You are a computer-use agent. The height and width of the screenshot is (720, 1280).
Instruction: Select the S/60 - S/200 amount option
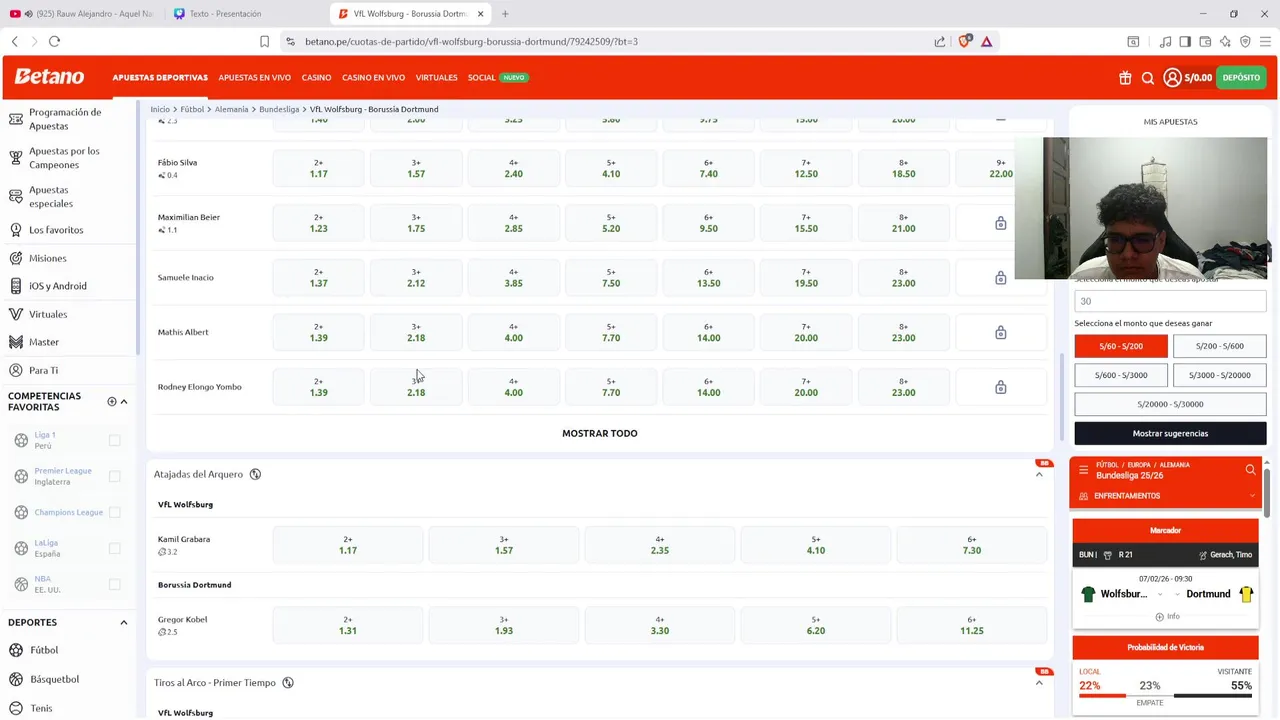coord(1121,346)
